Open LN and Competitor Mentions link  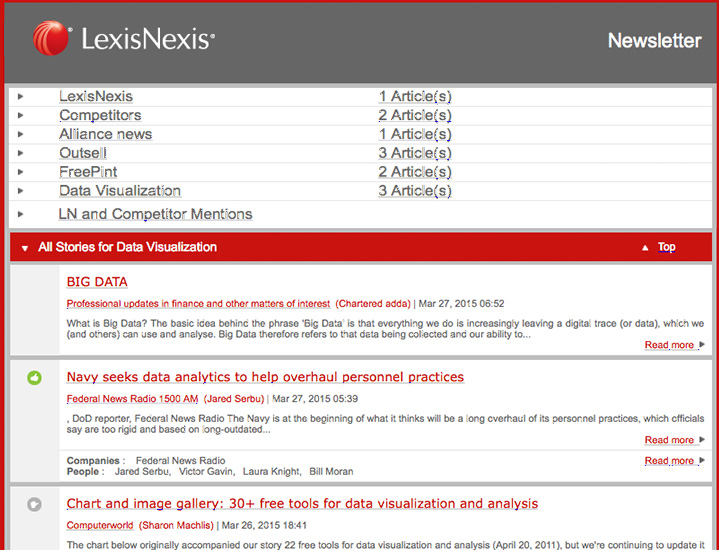(x=155, y=214)
